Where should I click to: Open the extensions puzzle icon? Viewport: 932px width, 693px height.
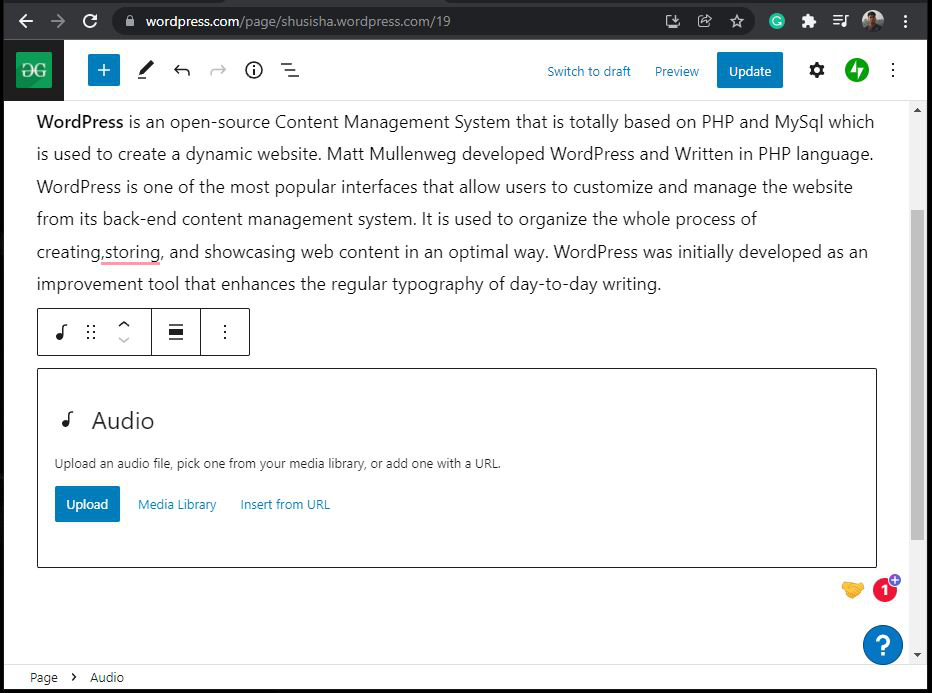click(808, 21)
